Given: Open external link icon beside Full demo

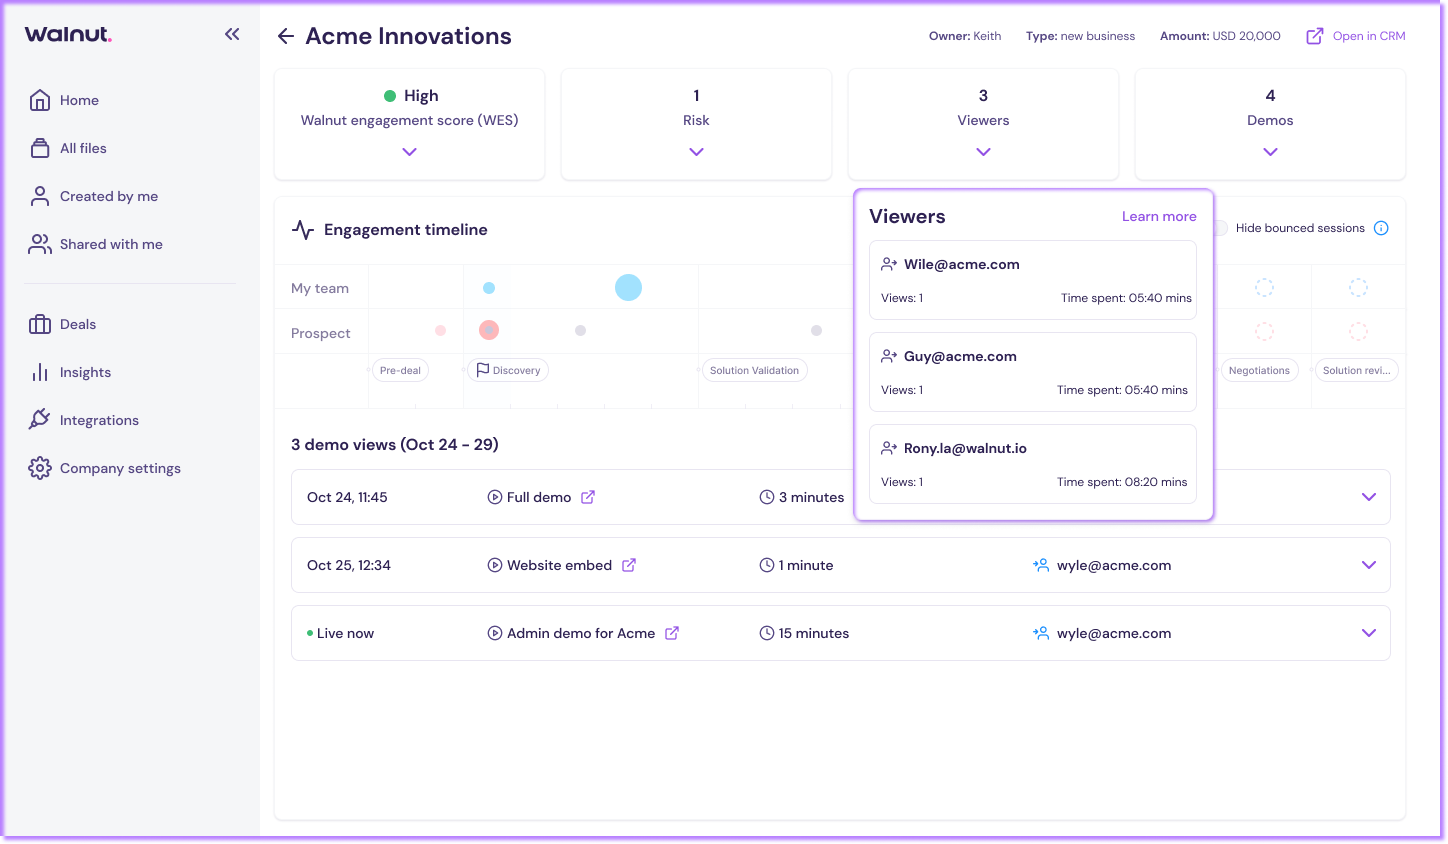Looking at the screenshot, I should pos(588,497).
